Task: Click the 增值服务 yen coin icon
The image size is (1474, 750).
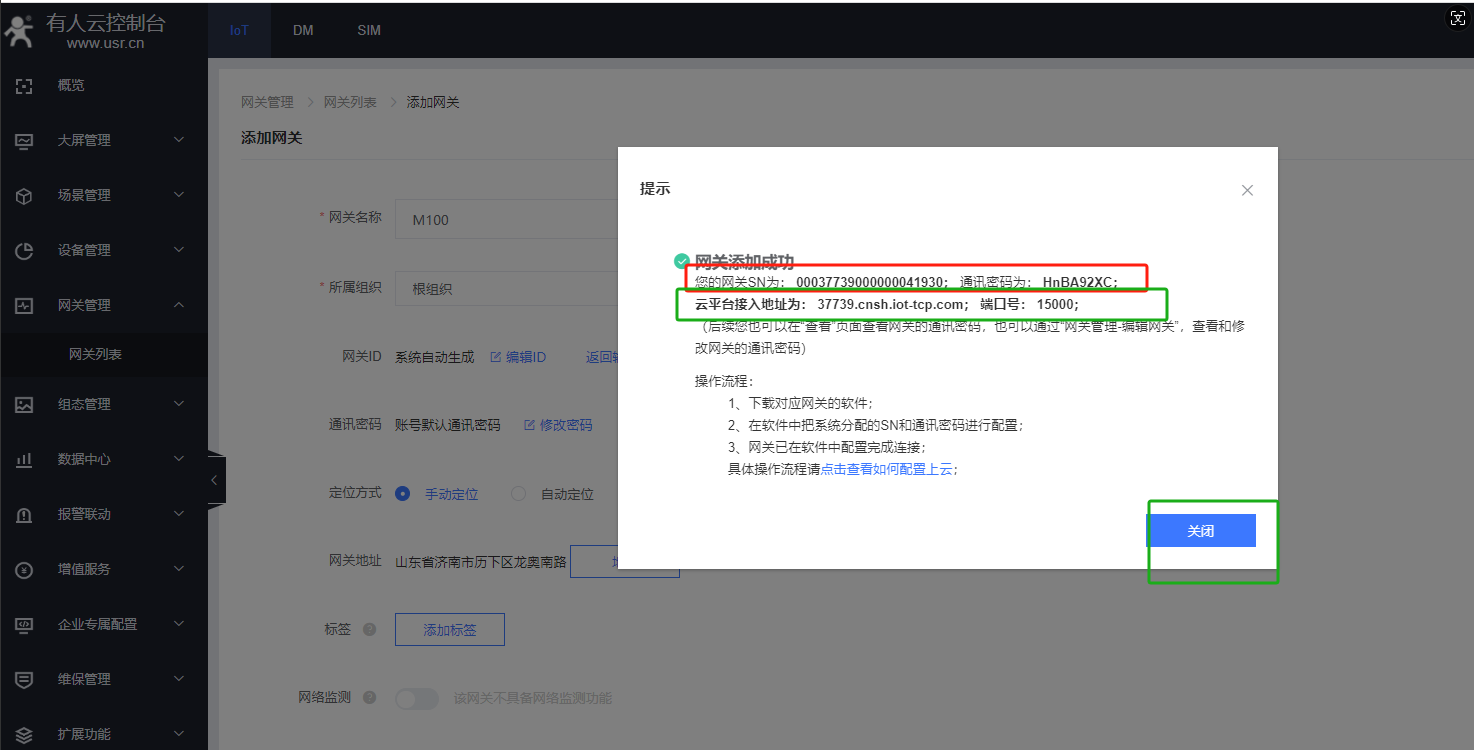Action: 25,570
